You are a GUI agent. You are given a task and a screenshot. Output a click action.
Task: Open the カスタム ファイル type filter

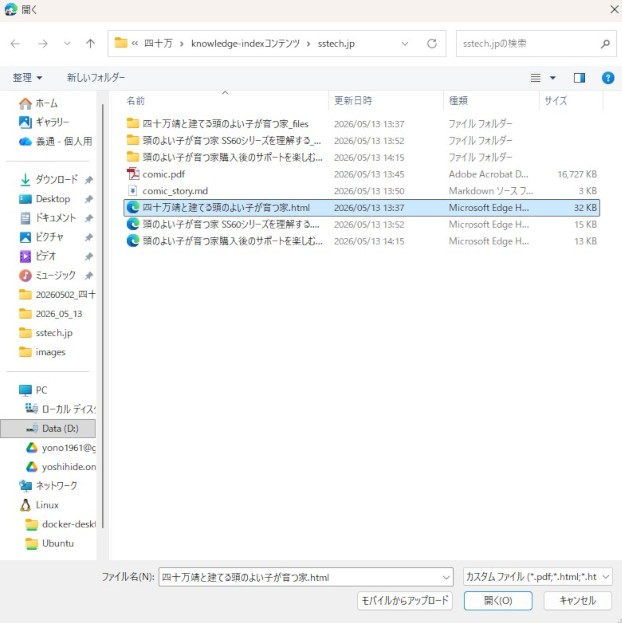pyautogui.click(x=537, y=577)
